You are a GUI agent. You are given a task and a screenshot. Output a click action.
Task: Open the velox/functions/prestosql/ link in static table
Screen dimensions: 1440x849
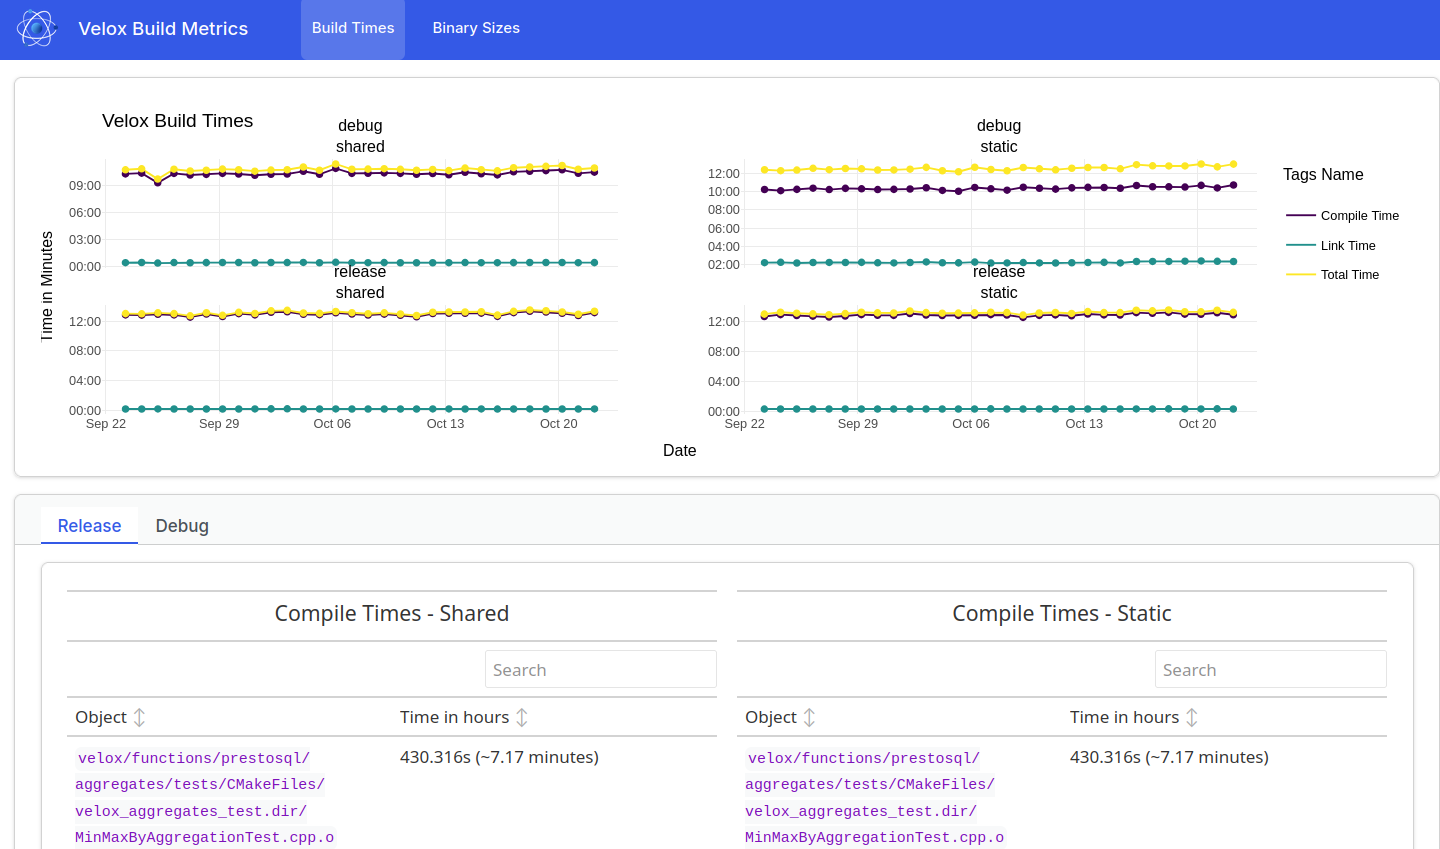863,757
